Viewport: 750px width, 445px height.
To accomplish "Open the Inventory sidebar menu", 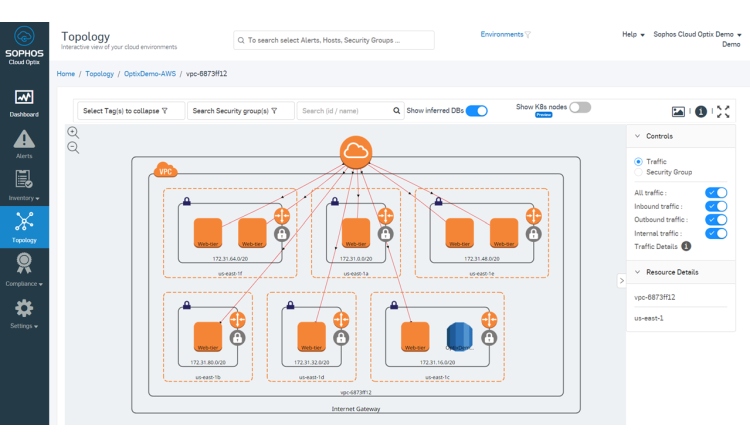I will click(24, 185).
